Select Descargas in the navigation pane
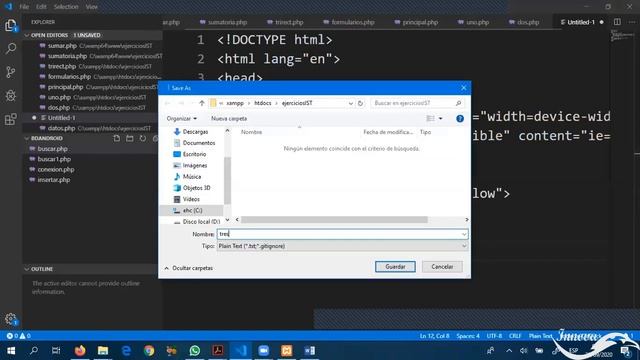Screen dimensions: 640x360 (195, 132)
